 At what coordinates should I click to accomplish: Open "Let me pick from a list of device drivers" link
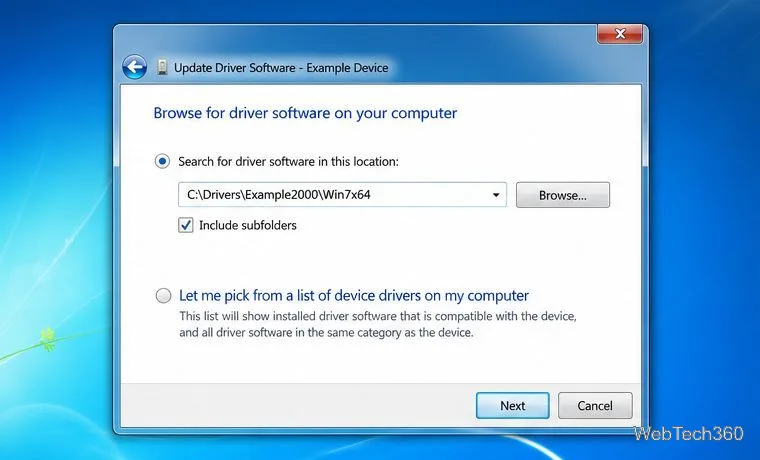(x=354, y=295)
